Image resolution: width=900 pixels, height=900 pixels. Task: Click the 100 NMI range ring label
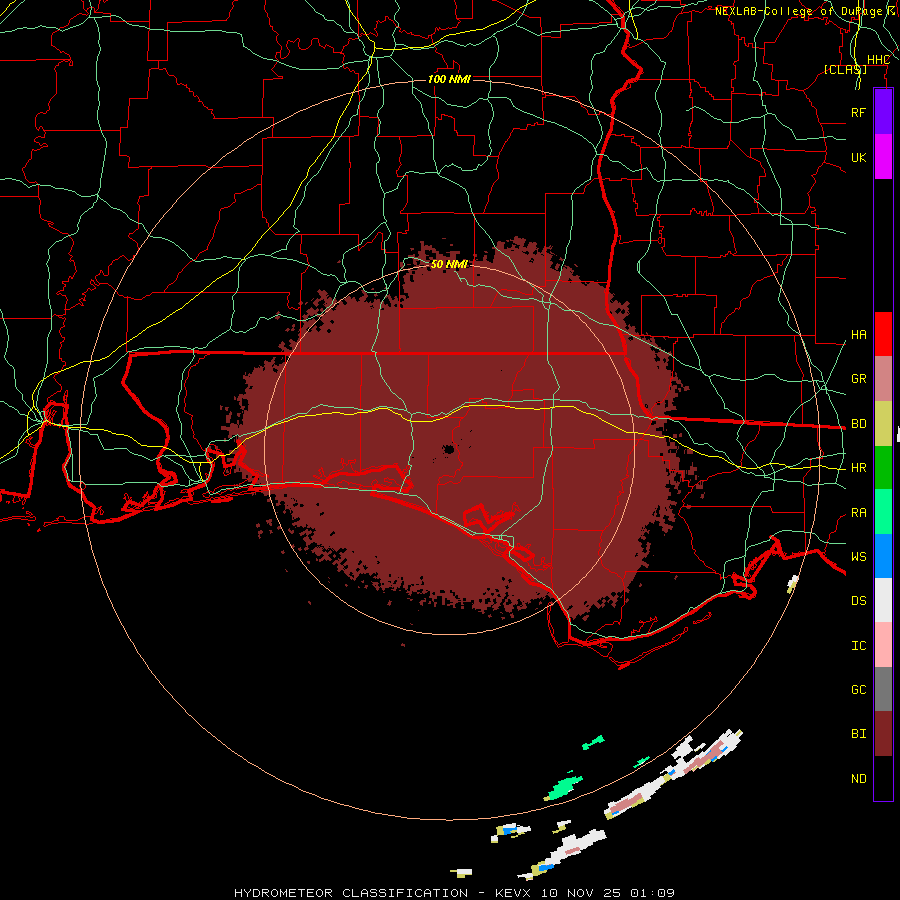click(449, 79)
